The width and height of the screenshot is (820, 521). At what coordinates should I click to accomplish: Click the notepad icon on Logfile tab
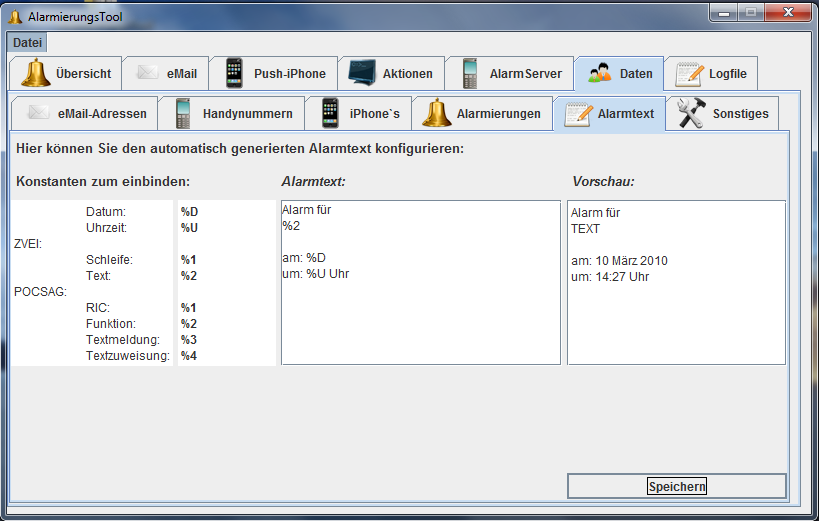(x=689, y=74)
